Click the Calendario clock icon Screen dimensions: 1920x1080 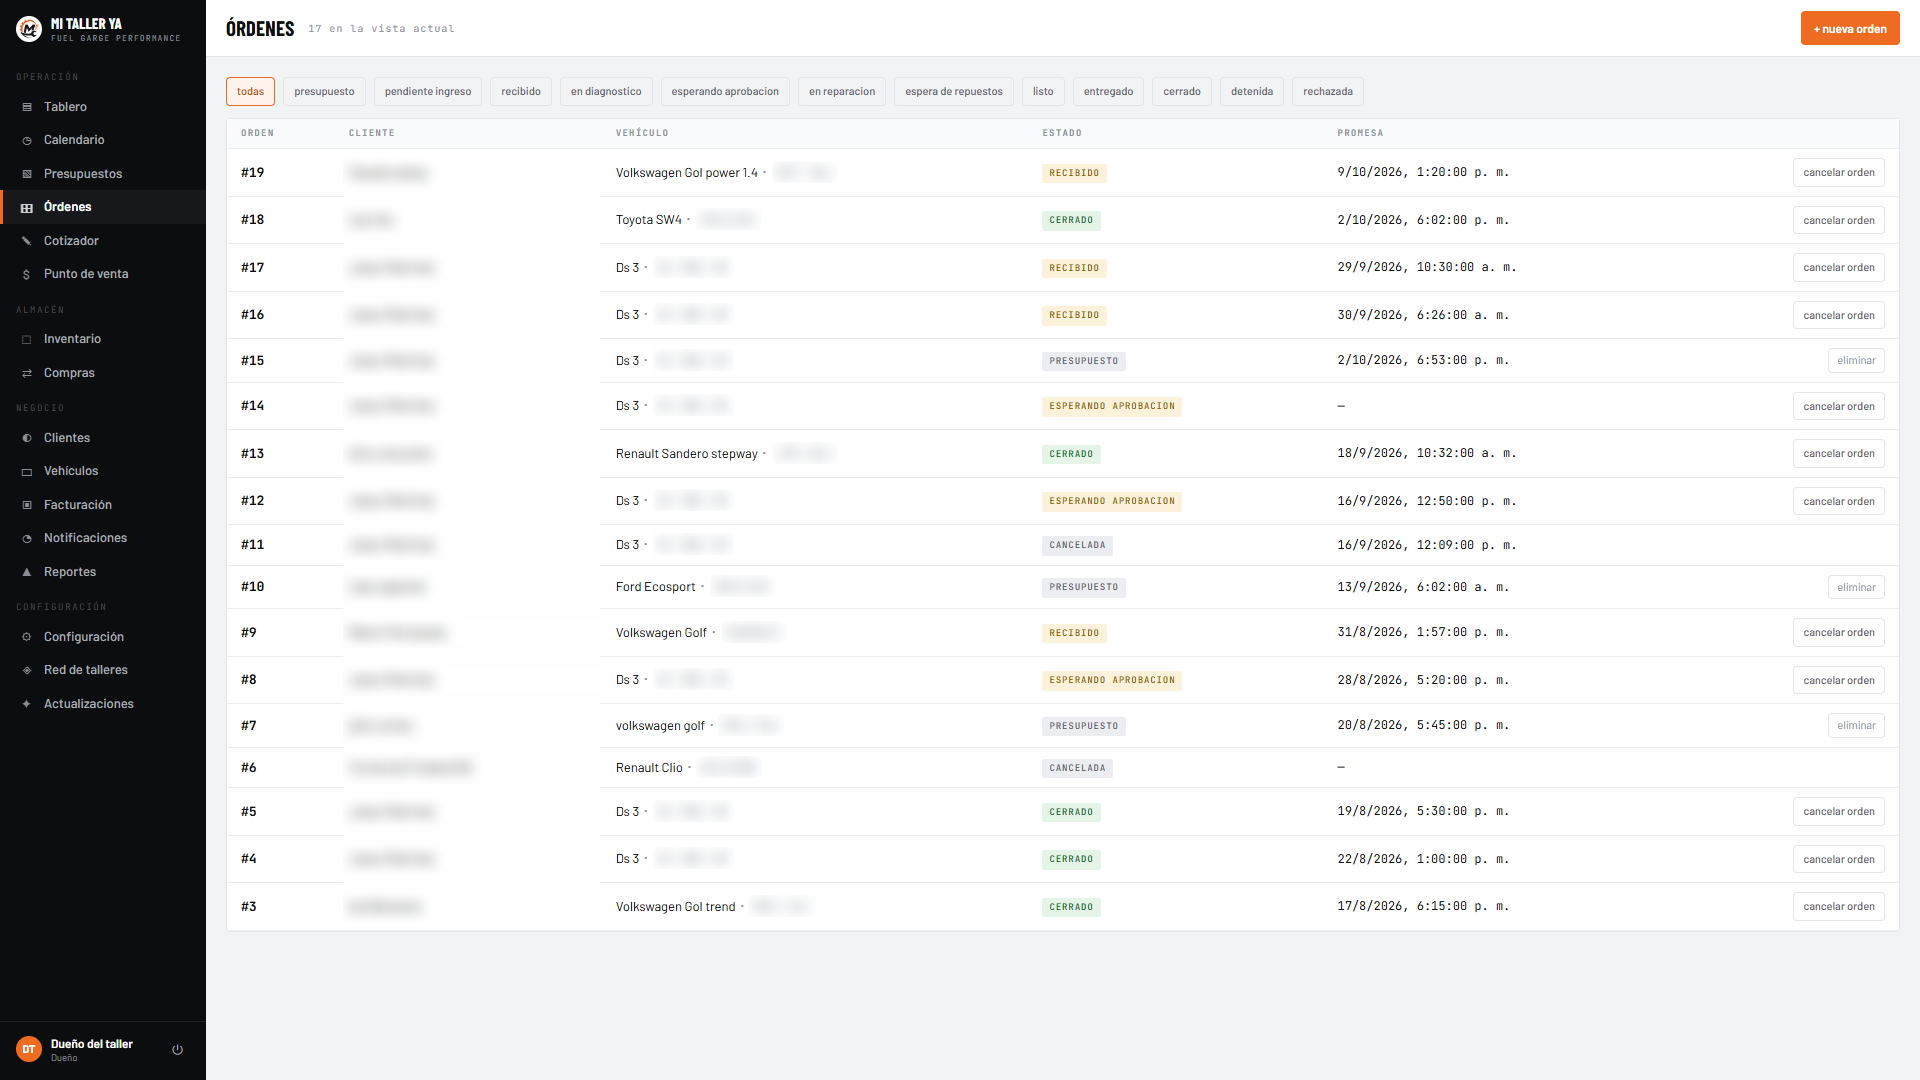pos(27,140)
